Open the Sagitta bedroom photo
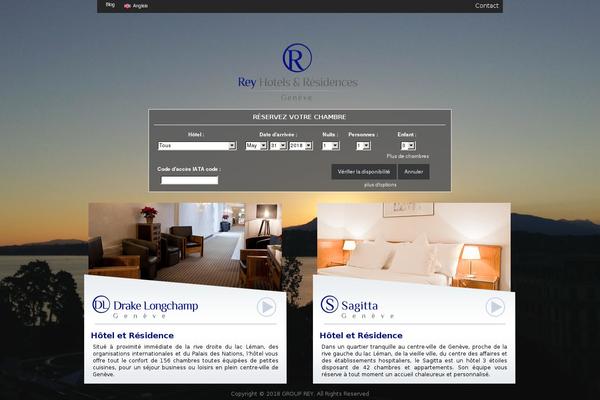This screenshot has height=400, width=600. pos(414,245)
